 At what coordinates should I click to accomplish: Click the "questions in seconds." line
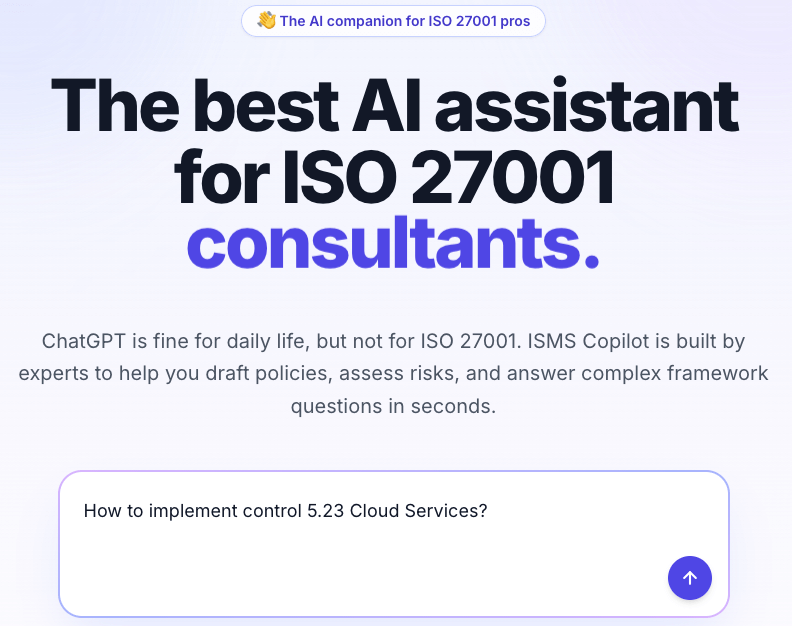394,407
